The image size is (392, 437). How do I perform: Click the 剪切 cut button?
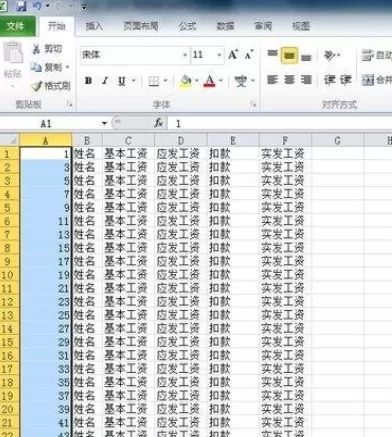48,49
